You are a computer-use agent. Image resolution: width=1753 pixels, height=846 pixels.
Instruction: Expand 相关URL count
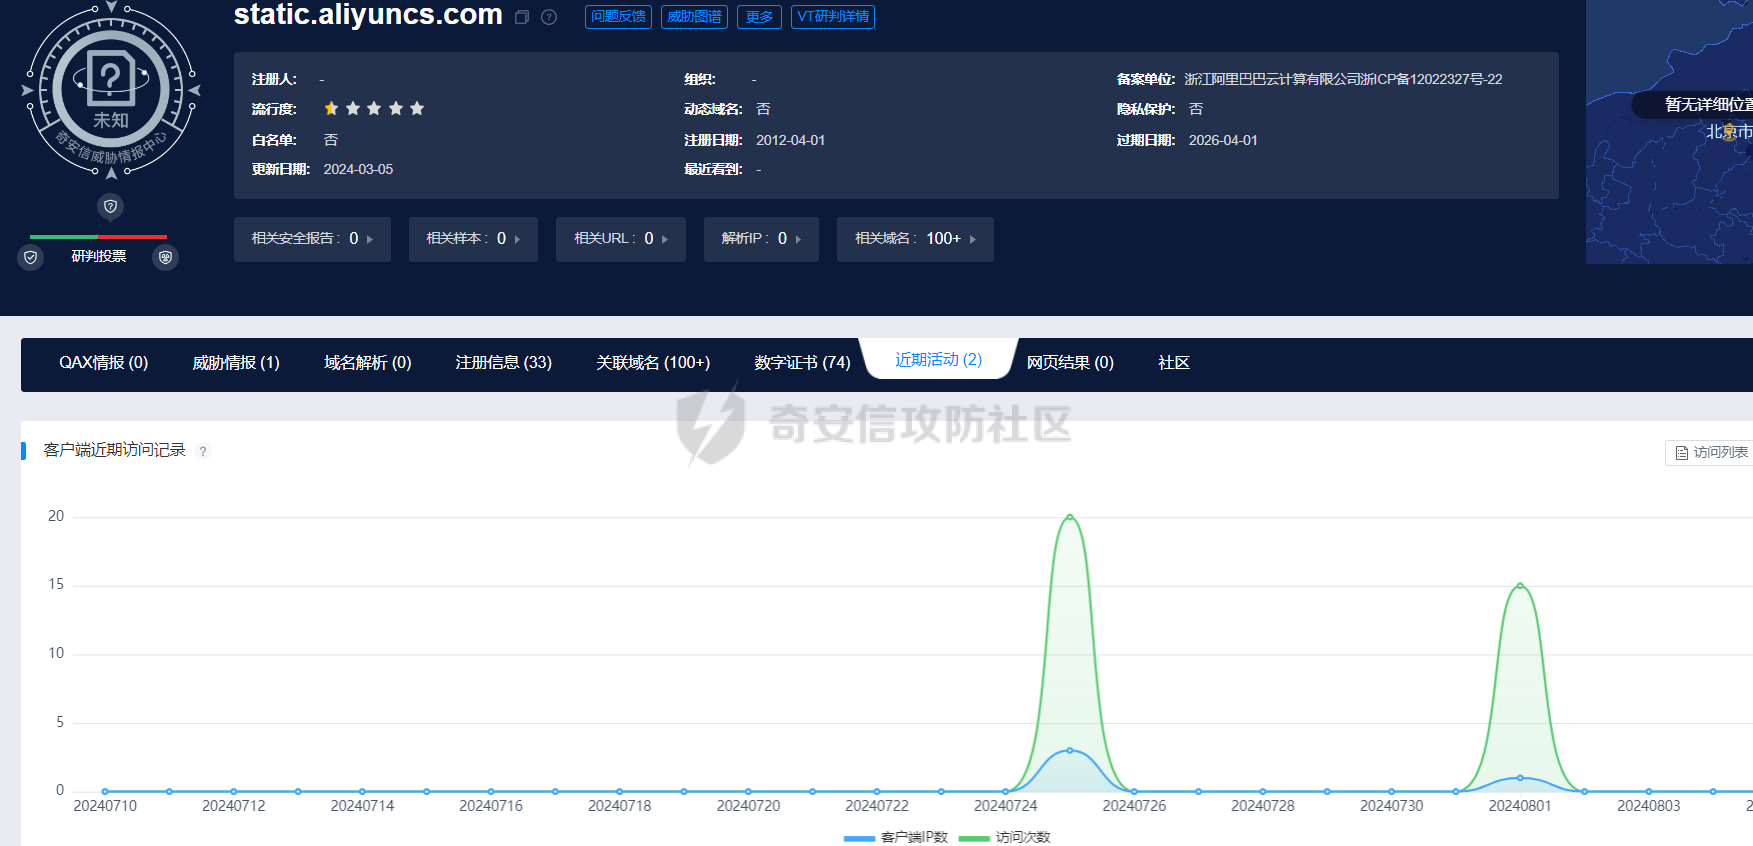[x=621, y=239]
